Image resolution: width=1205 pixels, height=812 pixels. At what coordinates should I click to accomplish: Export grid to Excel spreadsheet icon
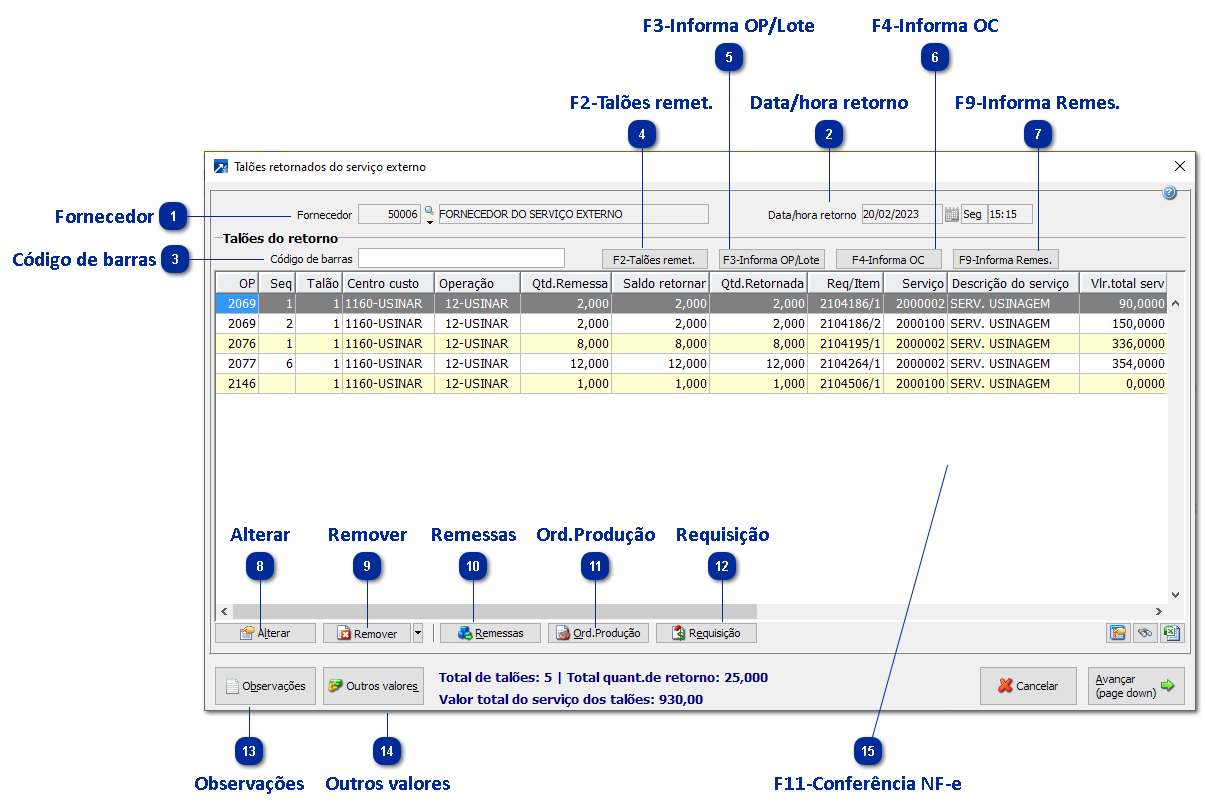1171,633
